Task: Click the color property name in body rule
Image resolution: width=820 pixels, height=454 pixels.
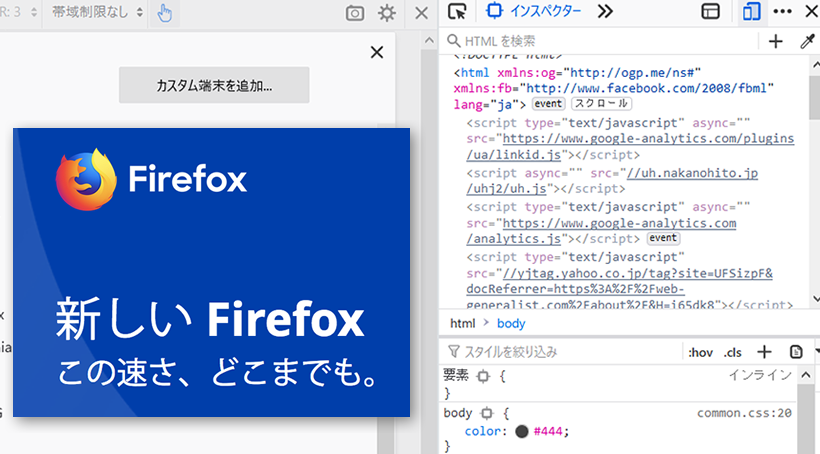Action: (484, 431)
